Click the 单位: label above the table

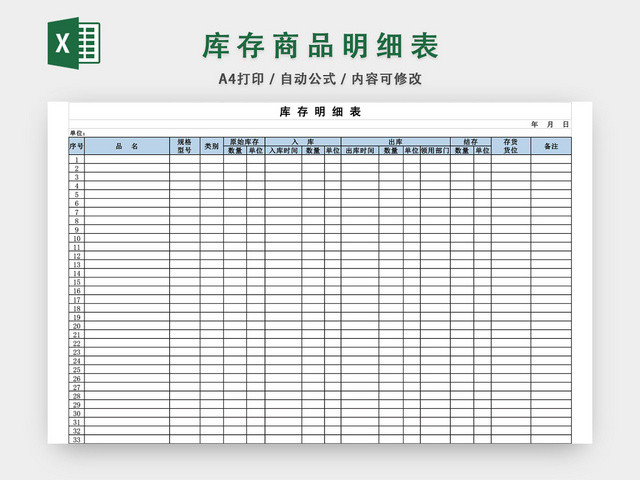pos(77,133)
